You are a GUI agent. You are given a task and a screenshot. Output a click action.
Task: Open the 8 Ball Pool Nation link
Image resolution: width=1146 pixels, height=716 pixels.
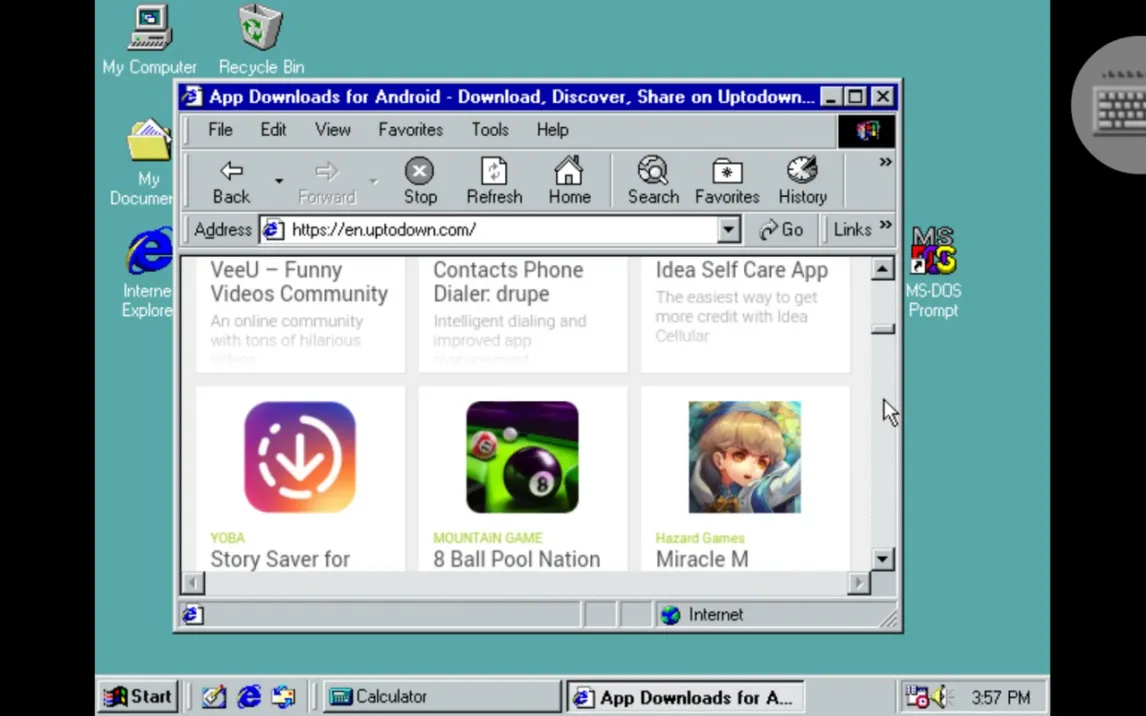[516, 559]
